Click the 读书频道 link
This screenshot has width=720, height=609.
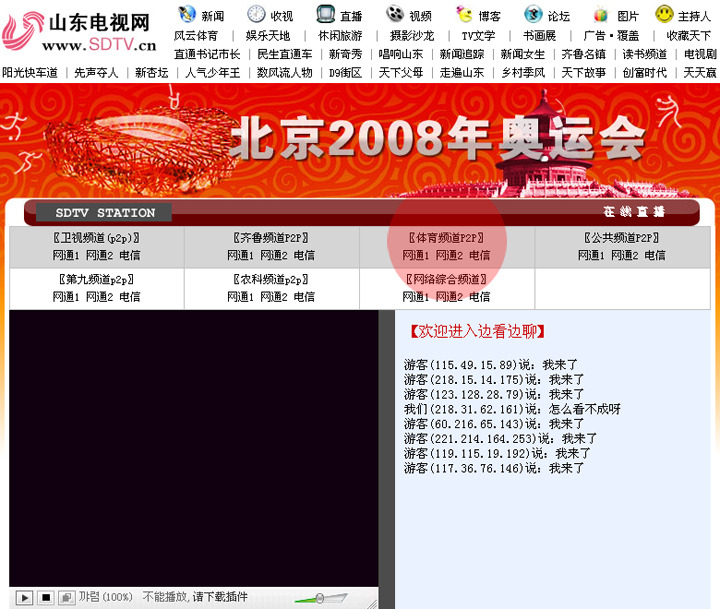645,54
